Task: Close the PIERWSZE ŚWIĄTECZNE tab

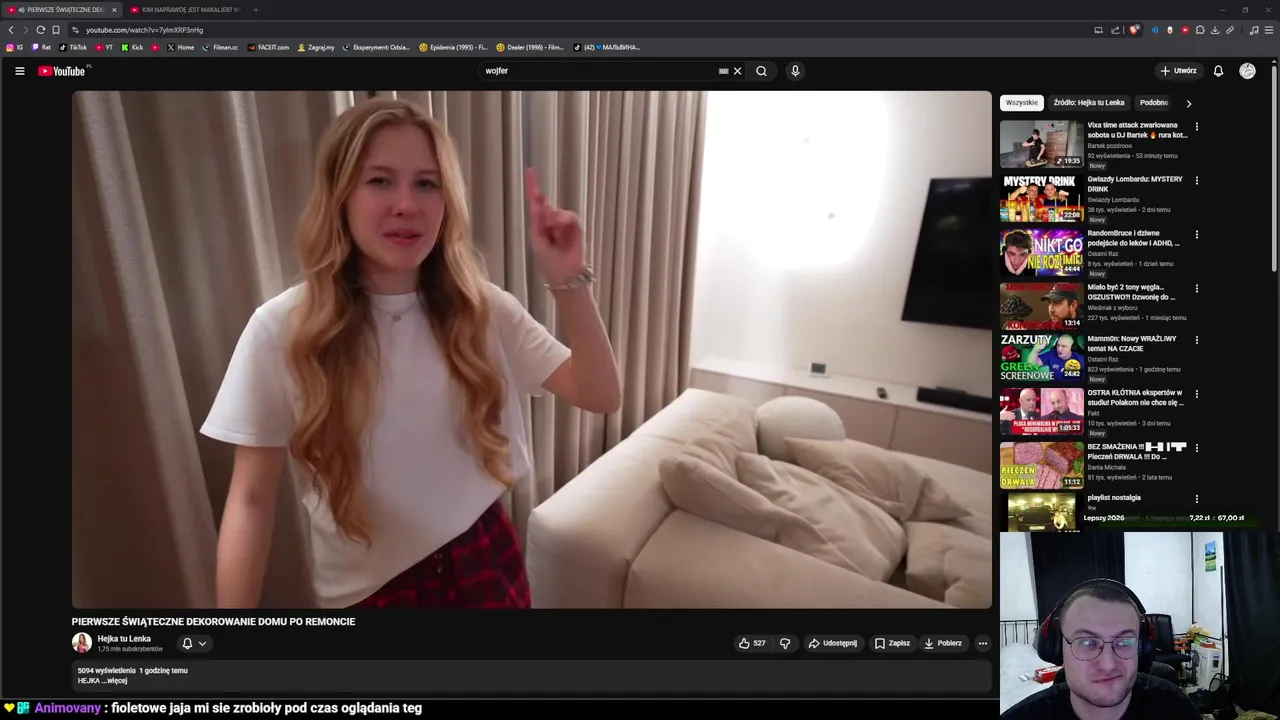Action: [114, 10]
